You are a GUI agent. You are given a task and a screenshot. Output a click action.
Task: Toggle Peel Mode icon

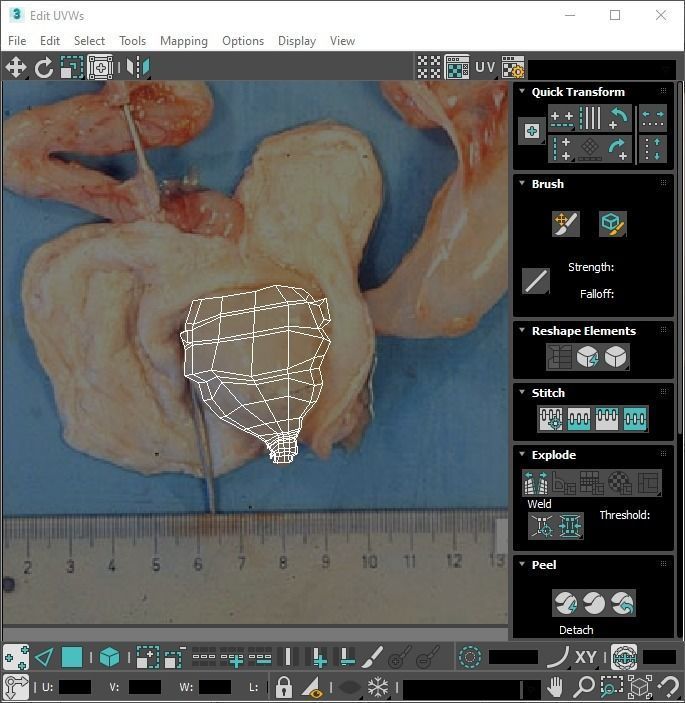pyautogui.click(x=594, y=603)
